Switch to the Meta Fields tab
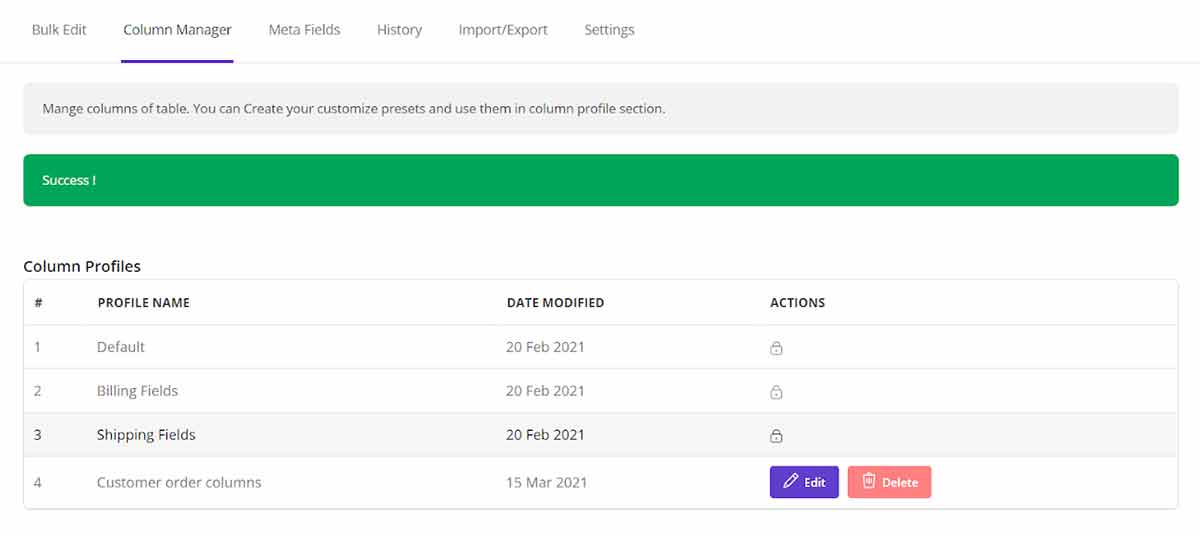The height and width of the screenshot is (536, 1200). (x=304, y=30)
